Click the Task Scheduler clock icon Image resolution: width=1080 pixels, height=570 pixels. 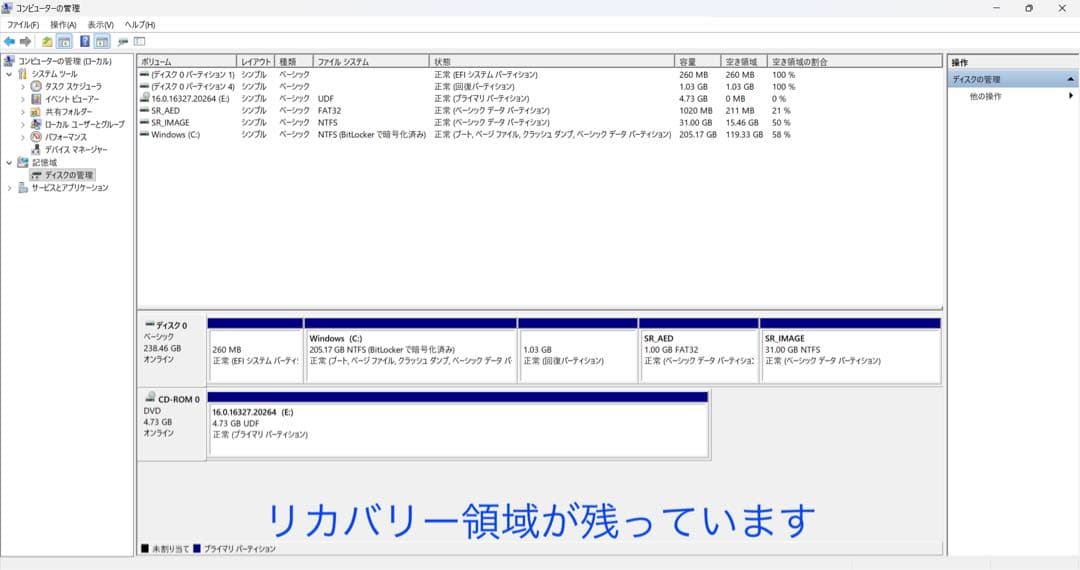tap(37, 86)
